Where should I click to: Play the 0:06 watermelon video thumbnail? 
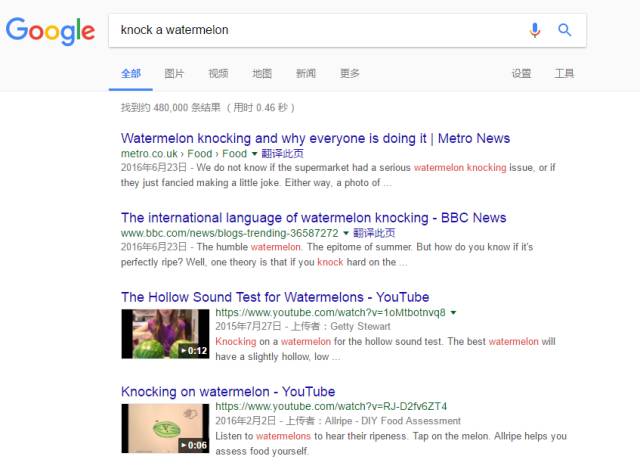point(165,428)
